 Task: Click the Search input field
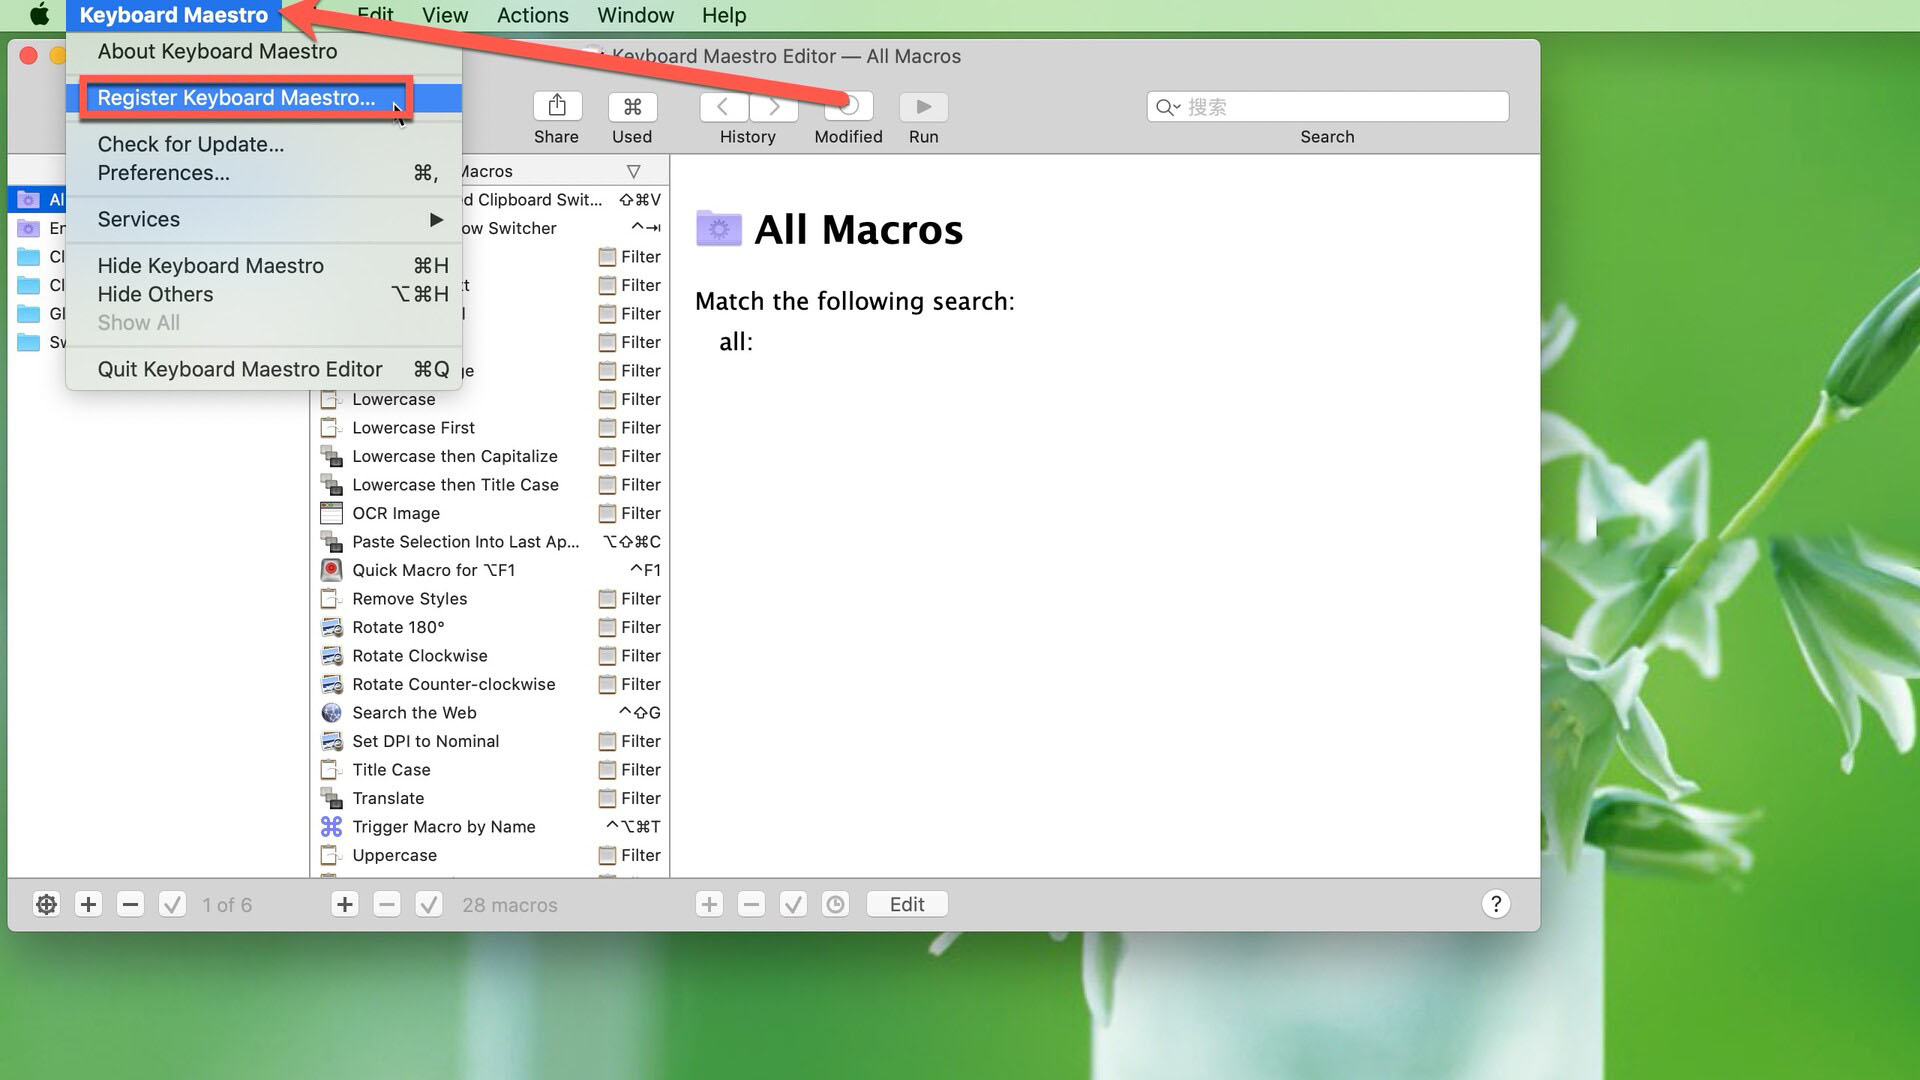(x=1327, y=107)
